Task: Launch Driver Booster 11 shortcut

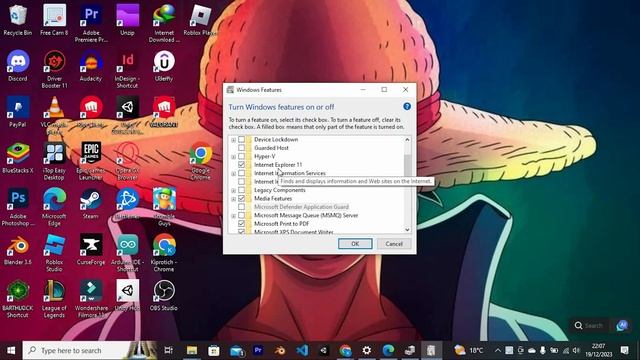Action: click(x=54, y=69)
